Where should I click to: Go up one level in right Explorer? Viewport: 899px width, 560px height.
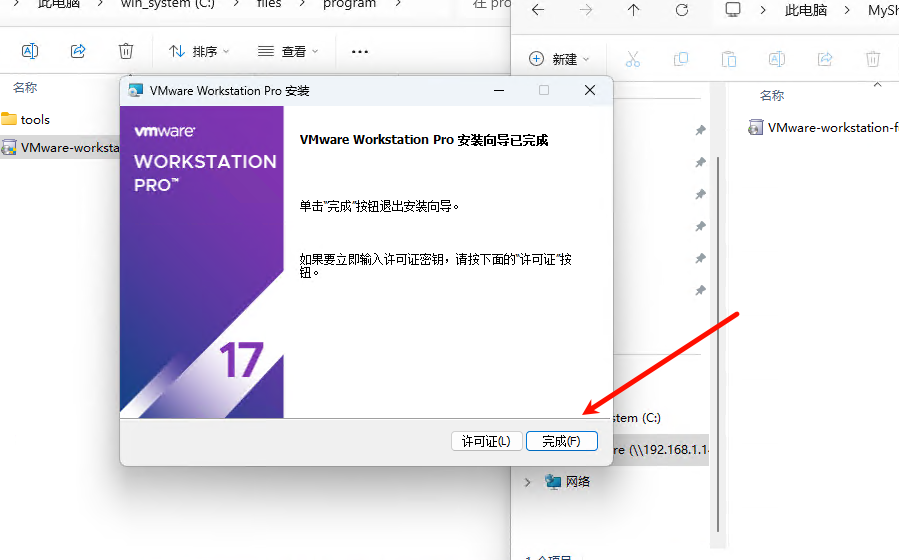click(633, 10)
